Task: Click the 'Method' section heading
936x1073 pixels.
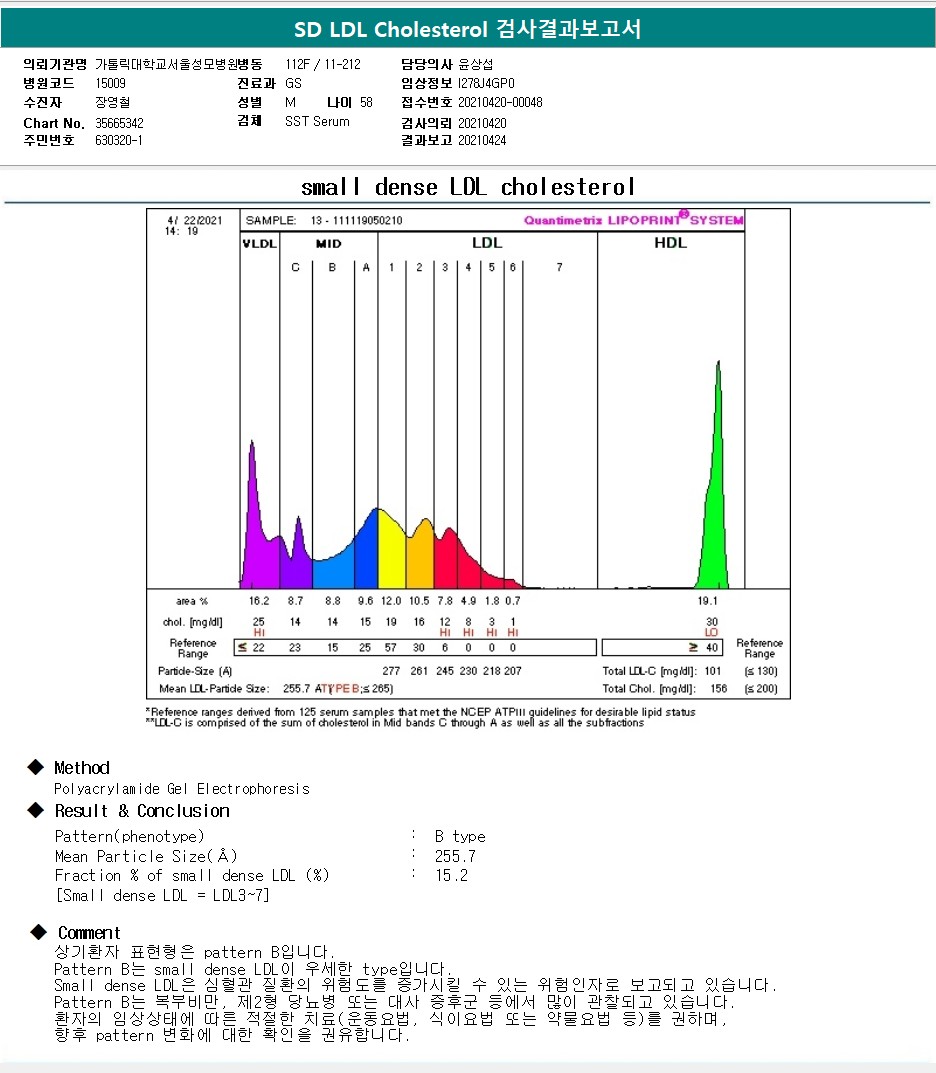Action: 82,768
